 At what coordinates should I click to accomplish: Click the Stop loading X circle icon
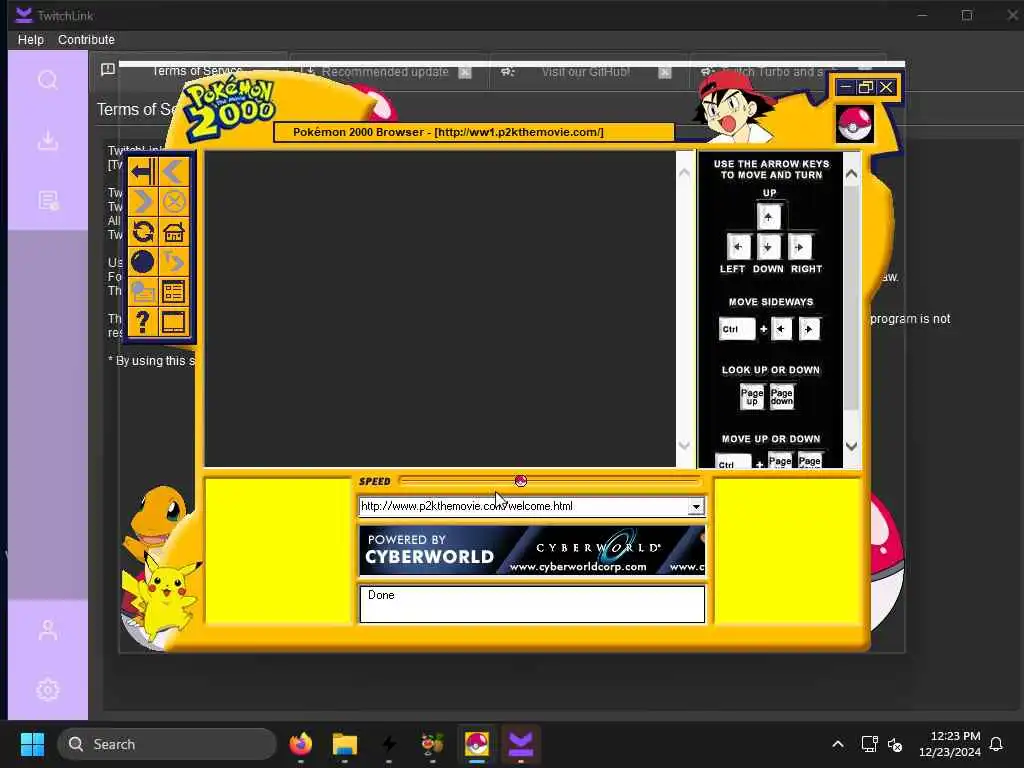[x=173, y=202]
